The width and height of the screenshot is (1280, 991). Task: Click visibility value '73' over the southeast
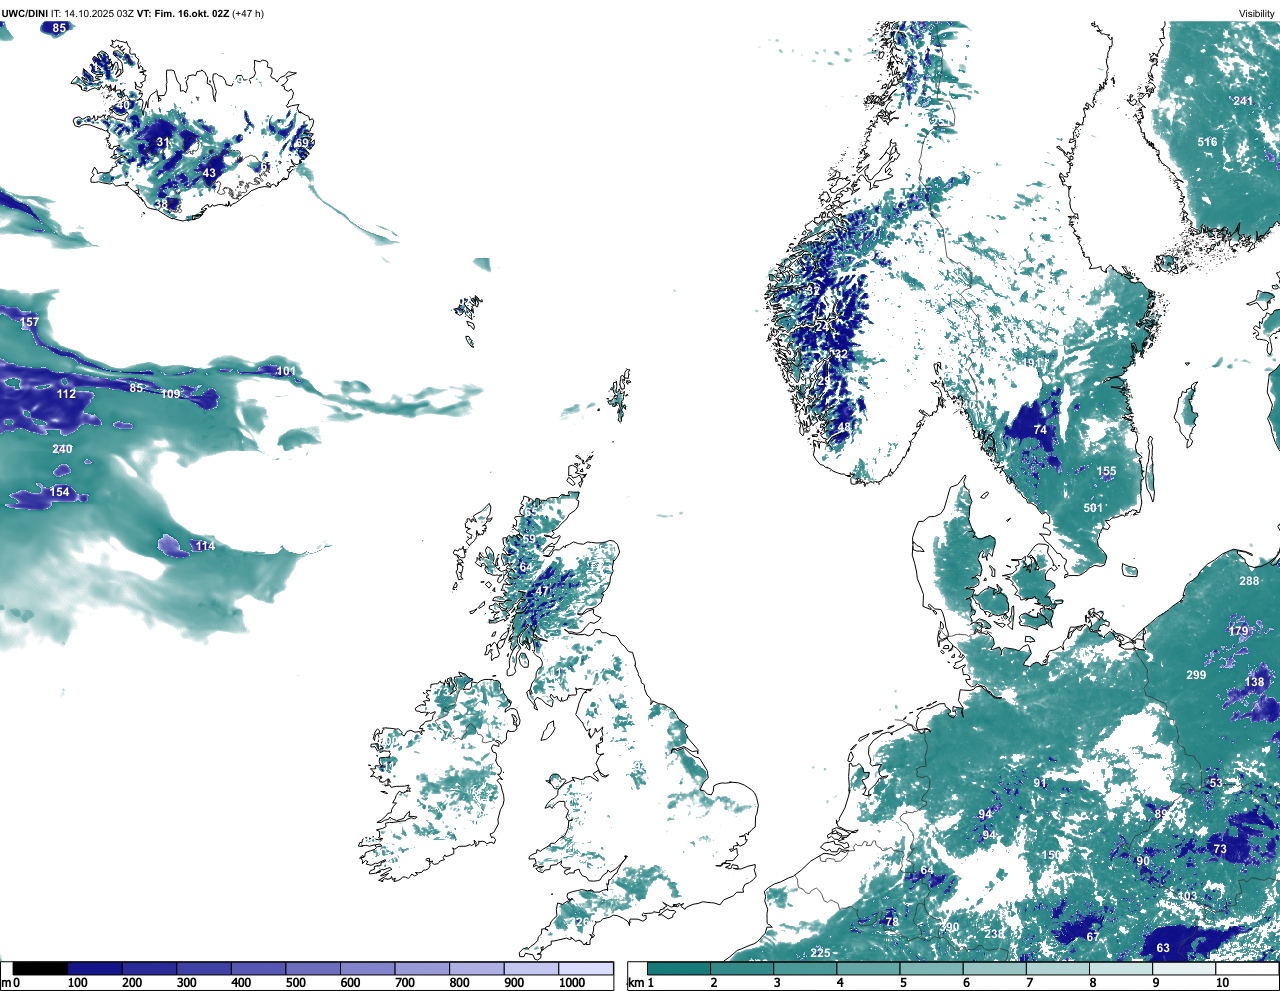tap(1220, 849)
